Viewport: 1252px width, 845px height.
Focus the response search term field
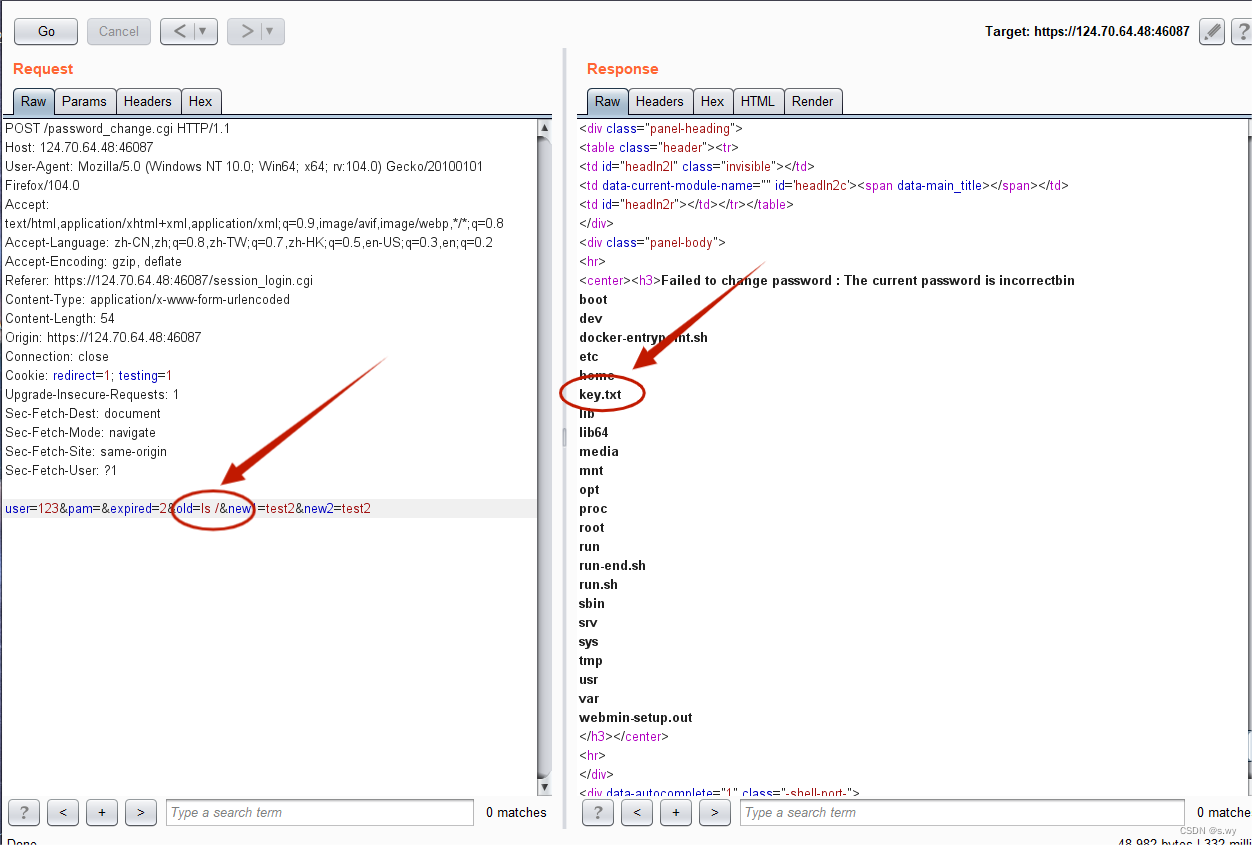962,812
